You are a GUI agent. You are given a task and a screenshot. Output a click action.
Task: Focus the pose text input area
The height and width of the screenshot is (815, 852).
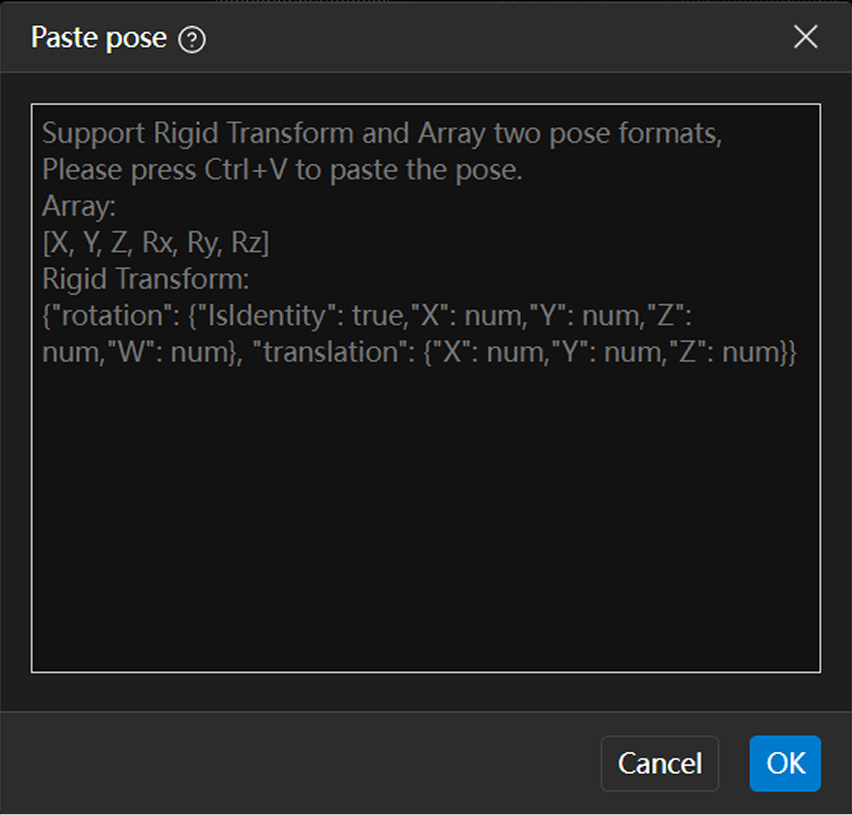425,500
